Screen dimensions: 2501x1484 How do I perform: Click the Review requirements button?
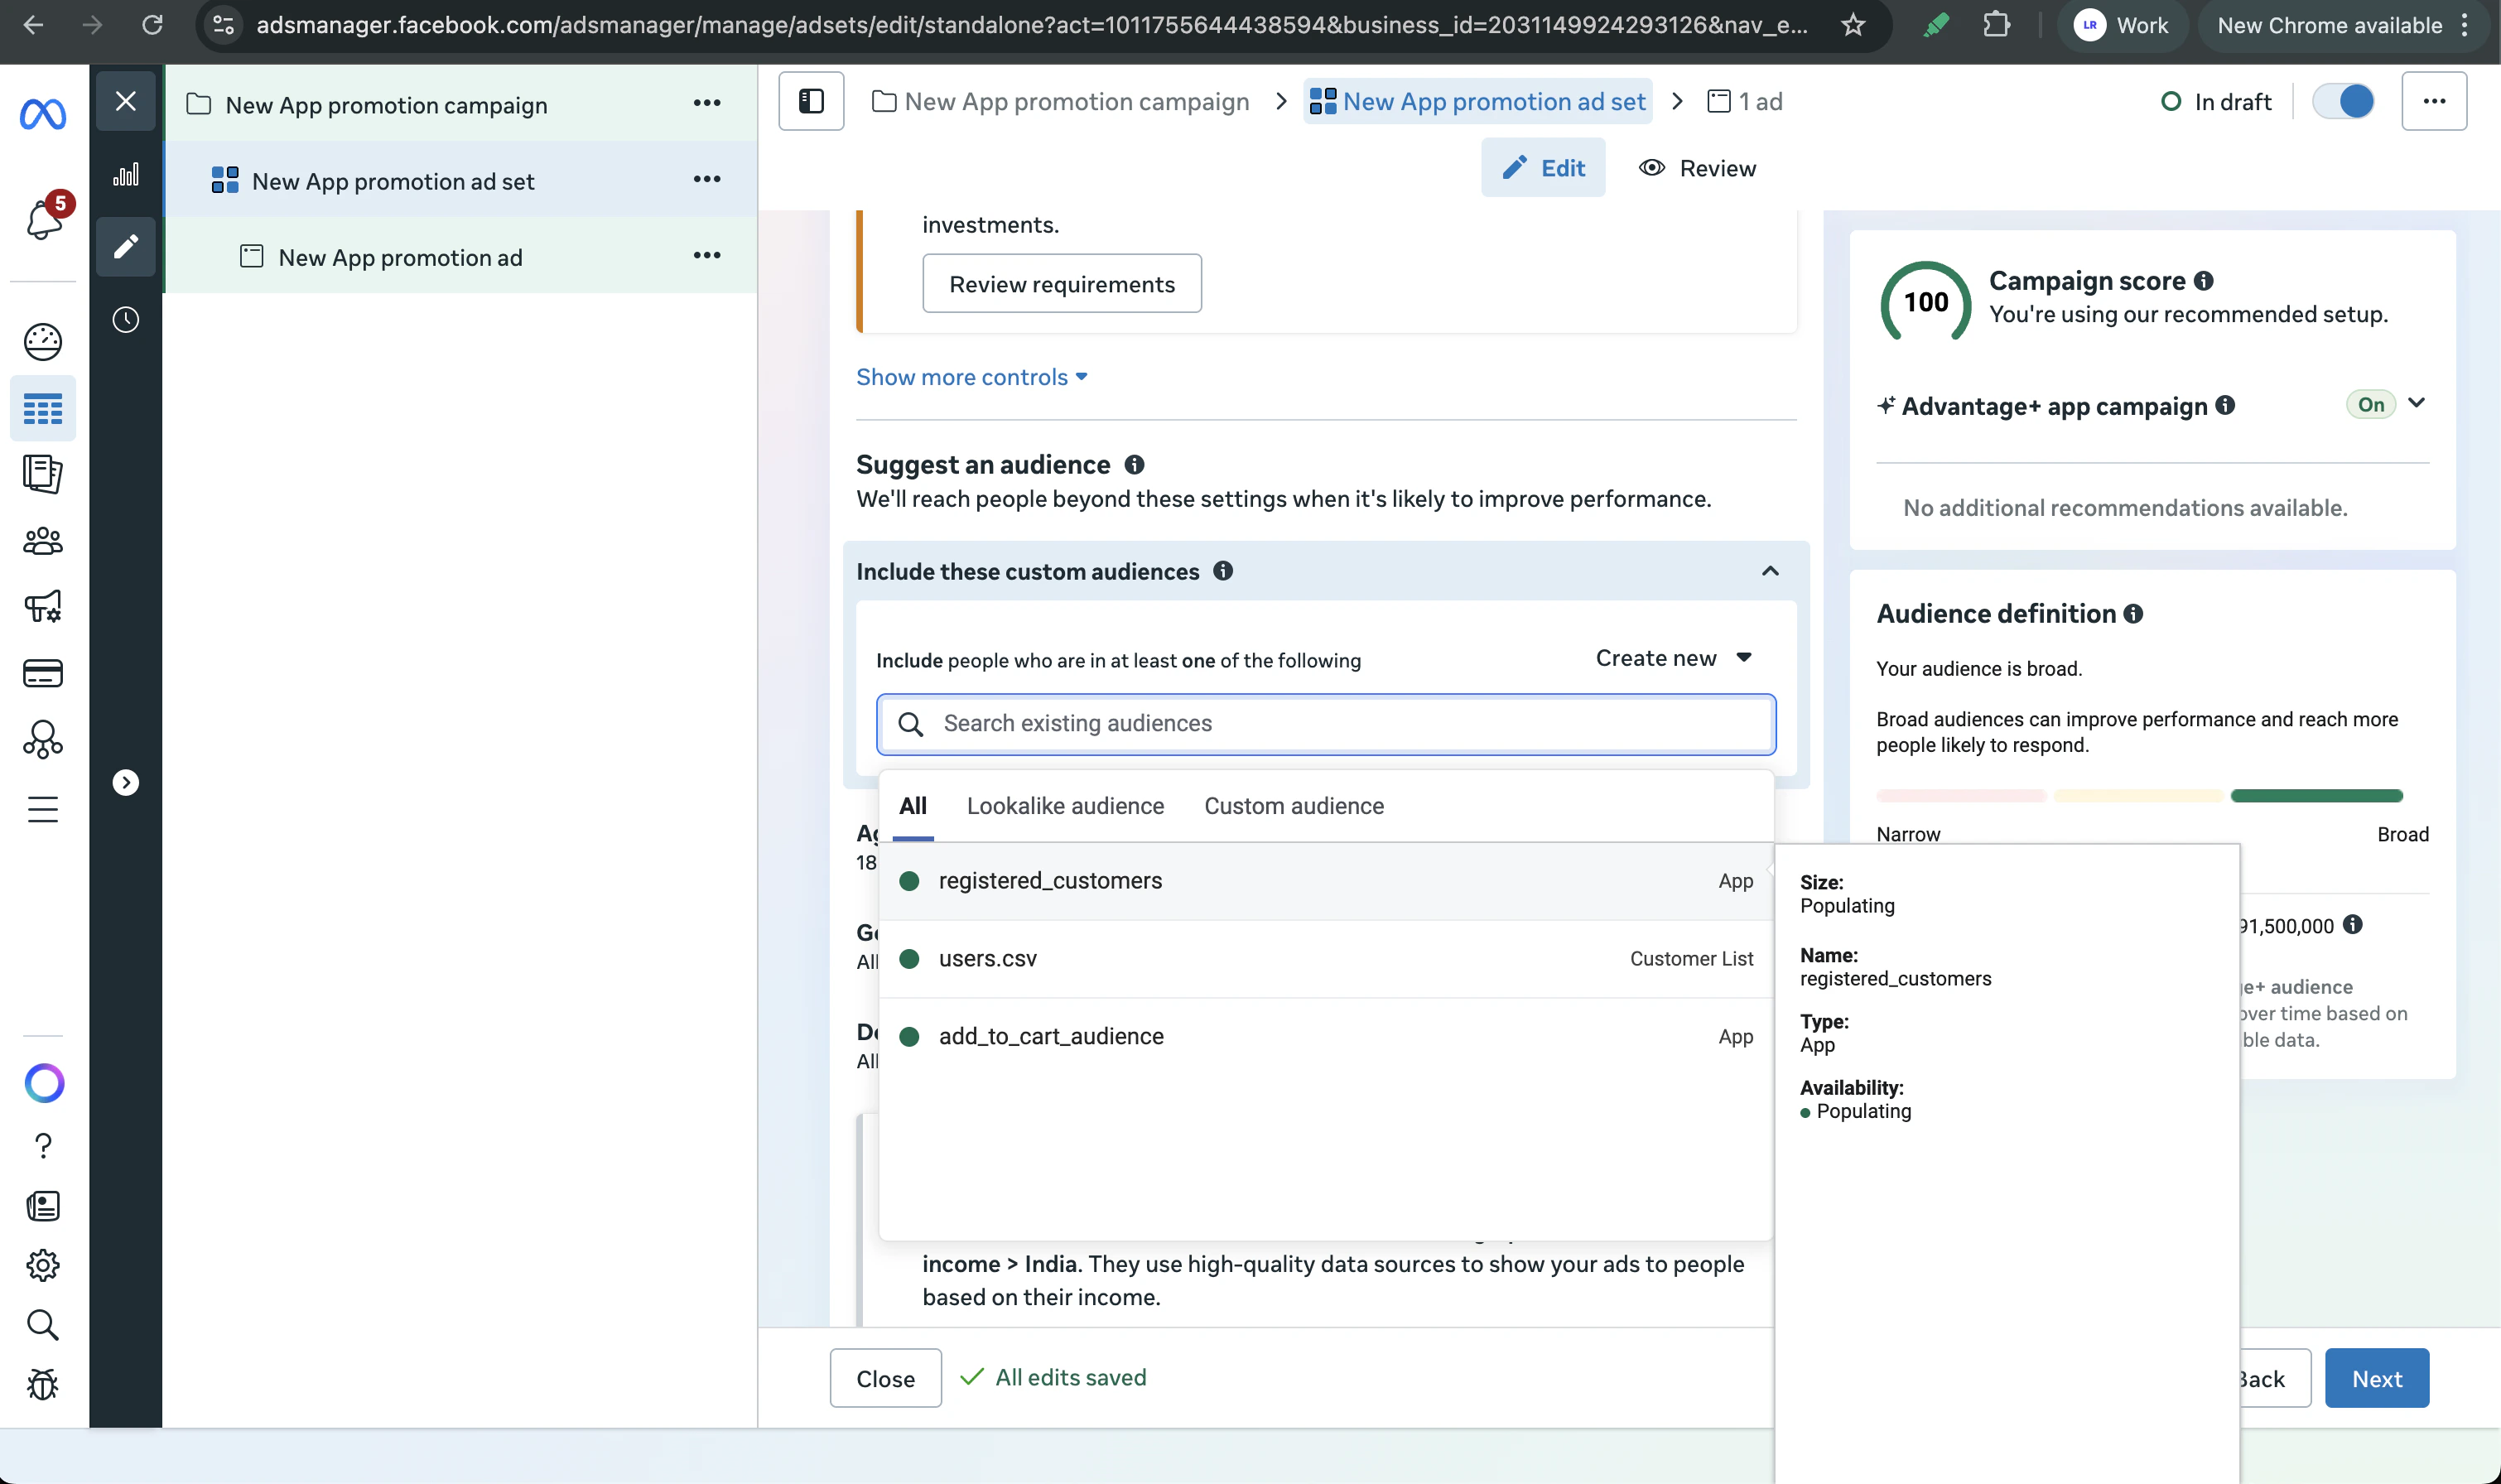coord(1061,284)
